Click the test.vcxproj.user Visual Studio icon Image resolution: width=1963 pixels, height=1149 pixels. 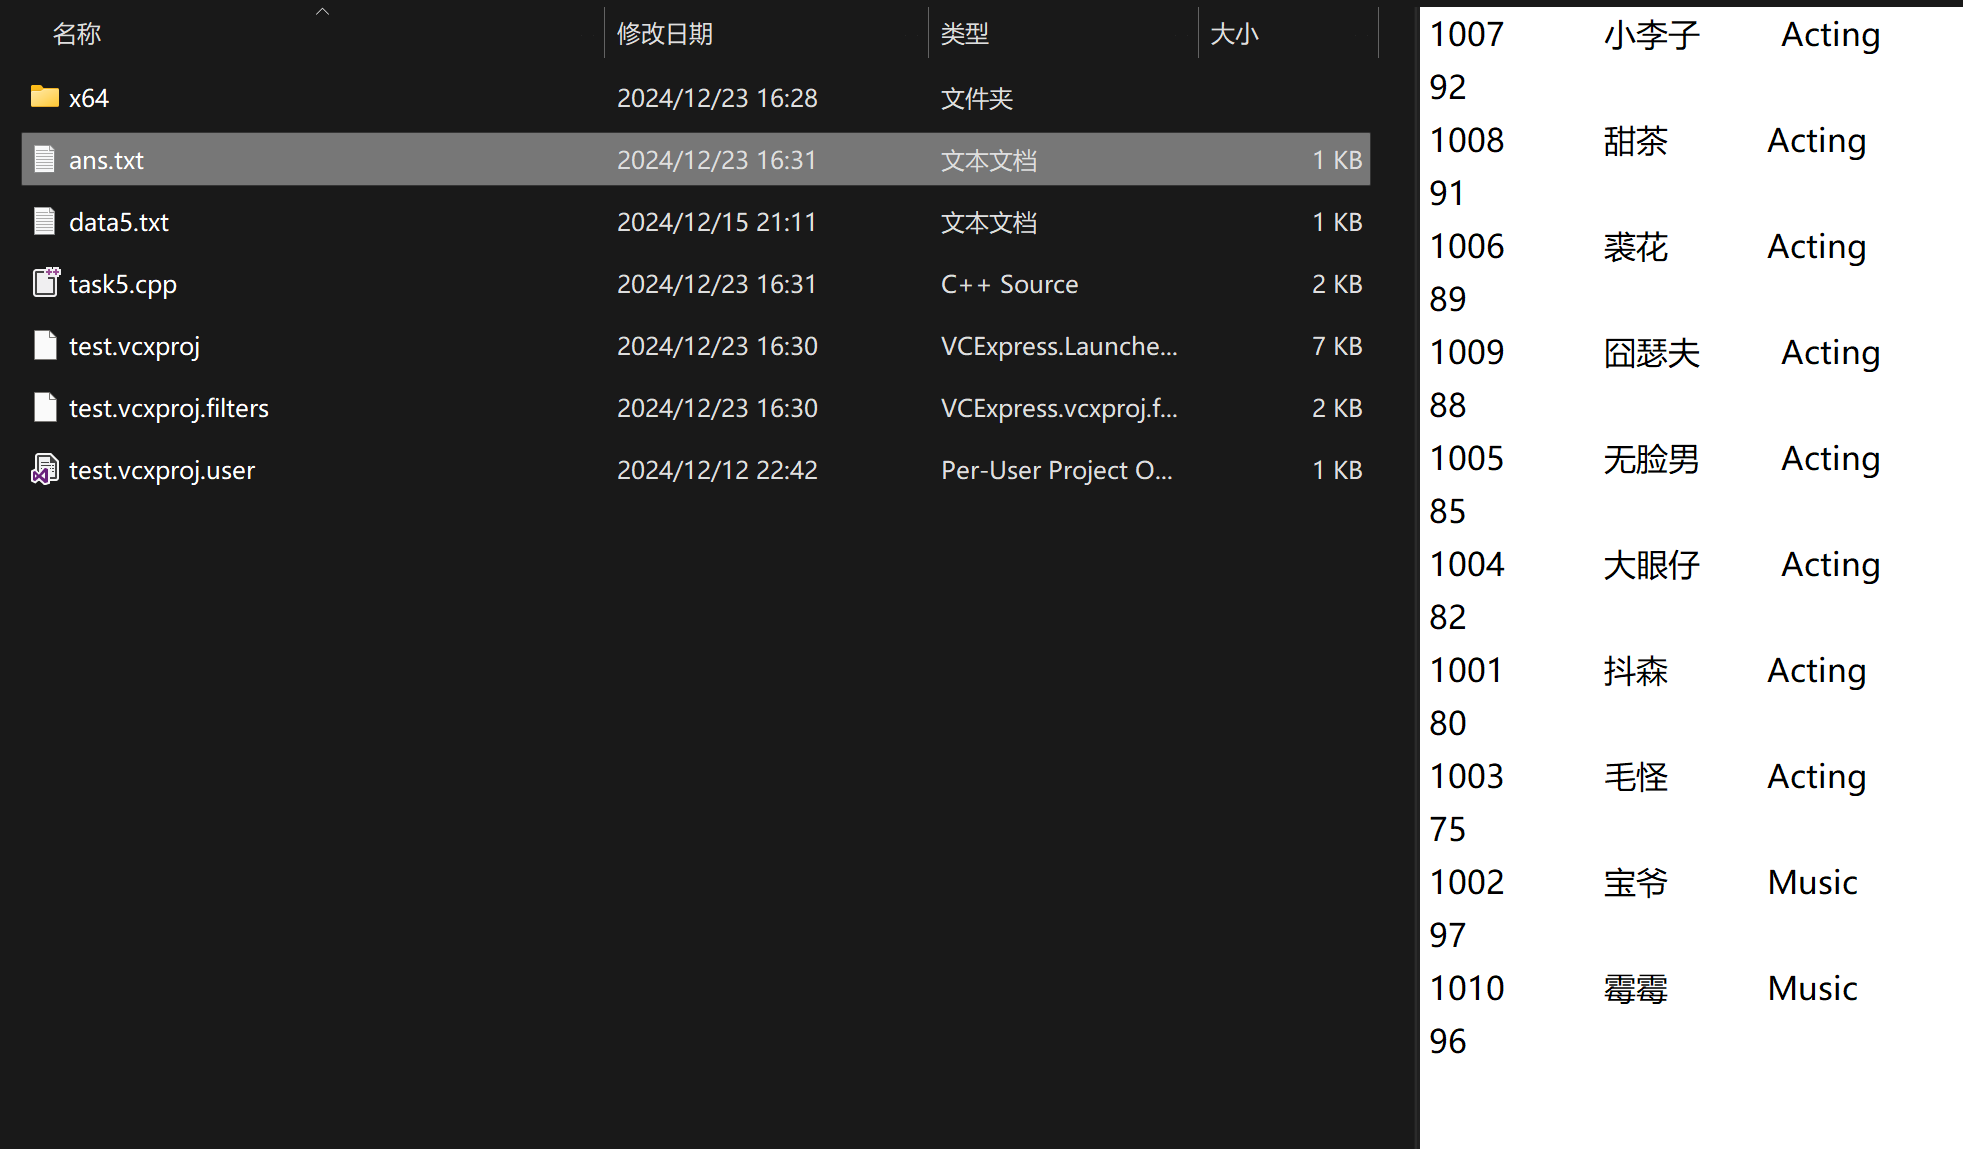44,469
